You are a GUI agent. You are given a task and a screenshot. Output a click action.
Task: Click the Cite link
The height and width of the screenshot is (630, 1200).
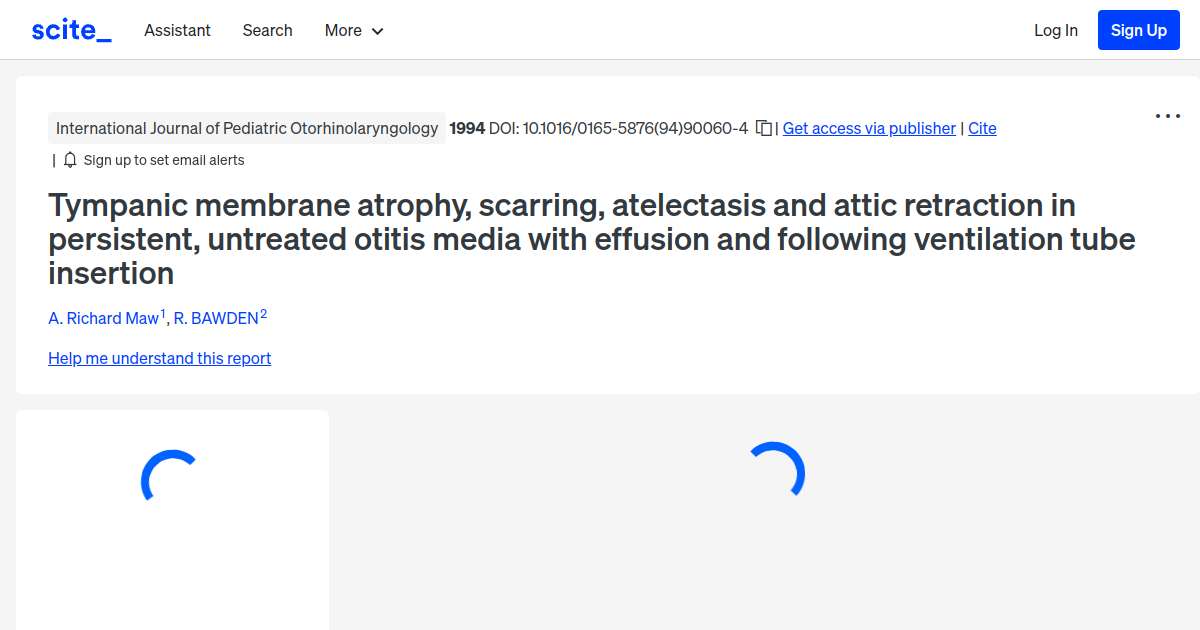(981, 128)
